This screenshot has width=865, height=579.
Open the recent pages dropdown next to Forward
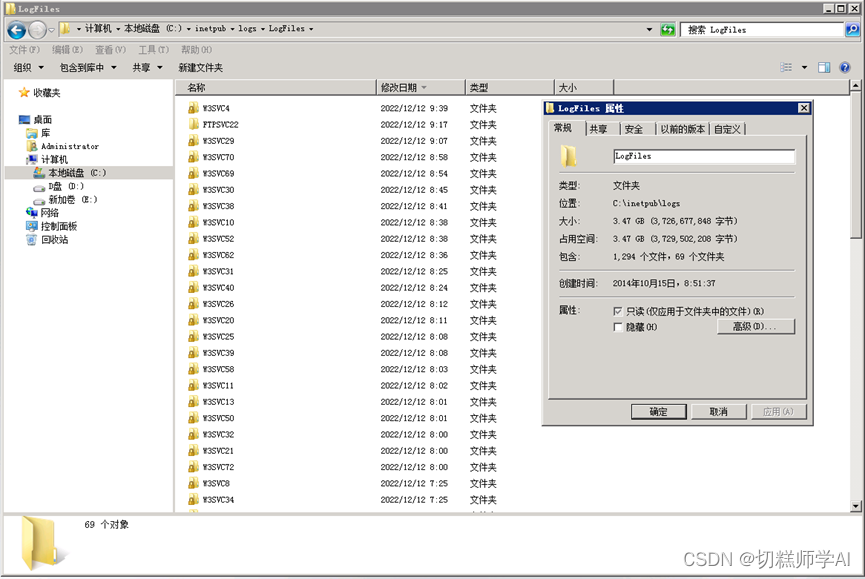coord(51,30)
